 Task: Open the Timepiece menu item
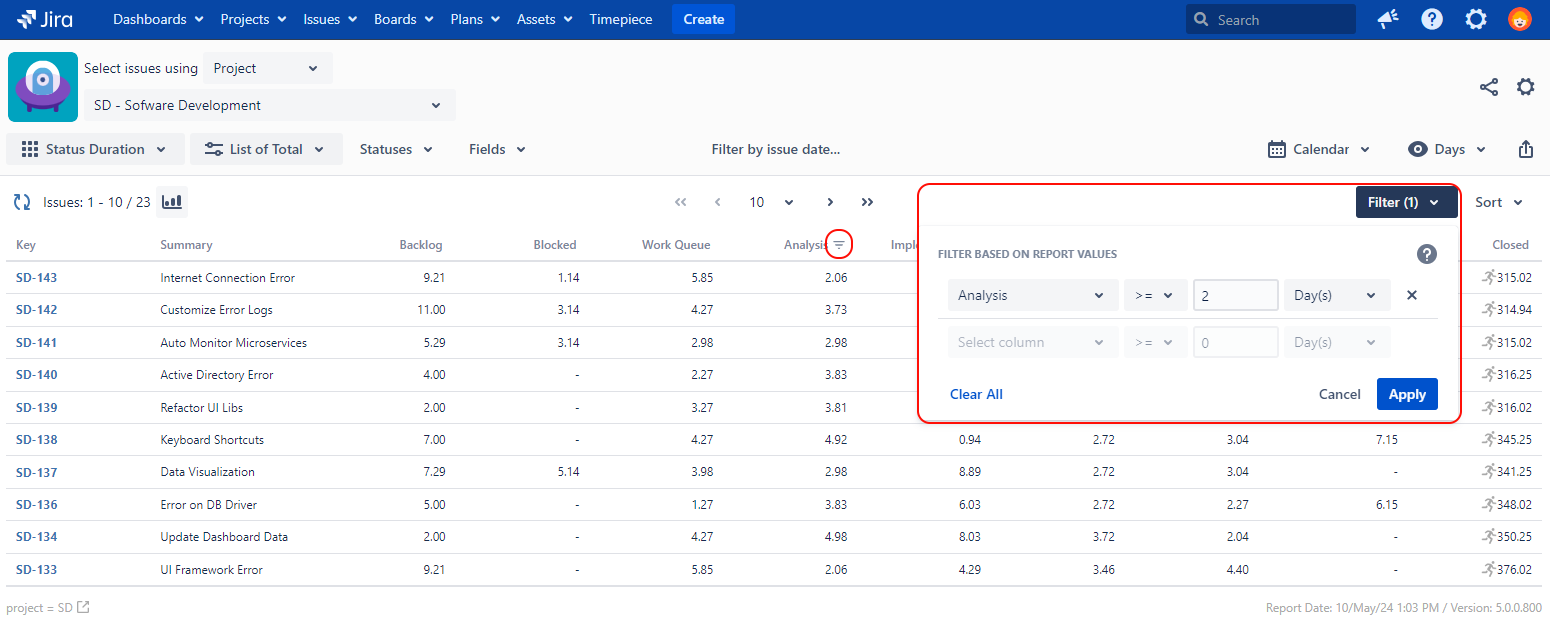(621, 19)
